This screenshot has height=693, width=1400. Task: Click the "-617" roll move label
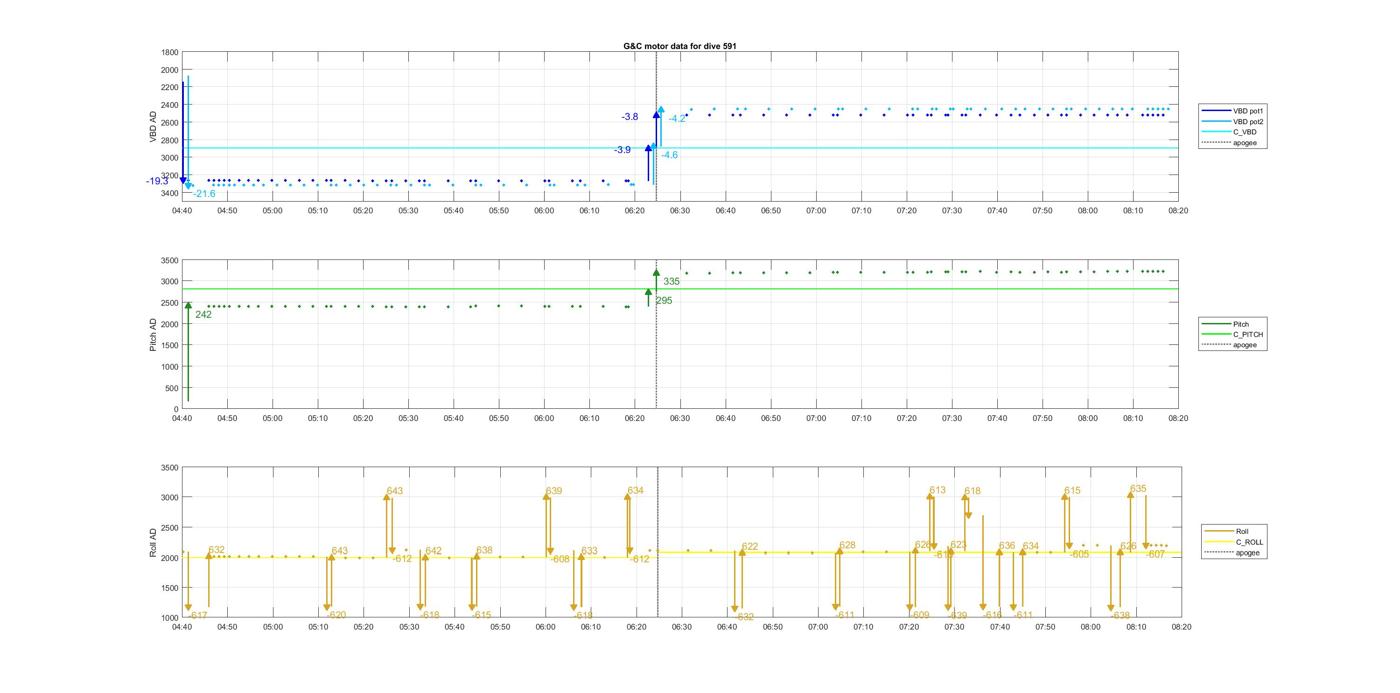tap(198, 616)
